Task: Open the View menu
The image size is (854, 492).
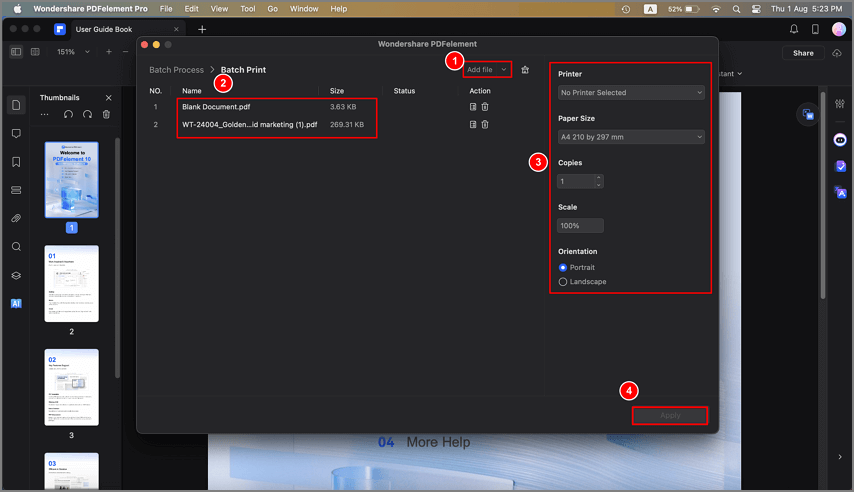Action: [219, 9]
